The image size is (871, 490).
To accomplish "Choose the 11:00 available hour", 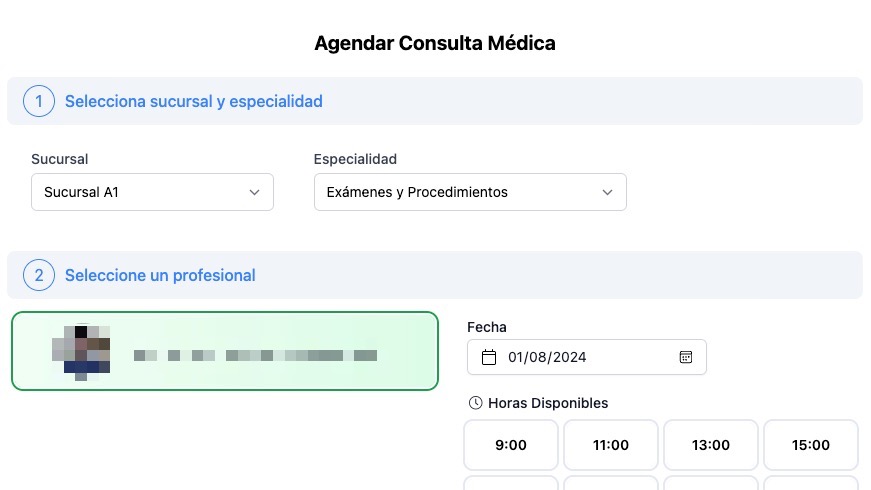I will (611, 445).
